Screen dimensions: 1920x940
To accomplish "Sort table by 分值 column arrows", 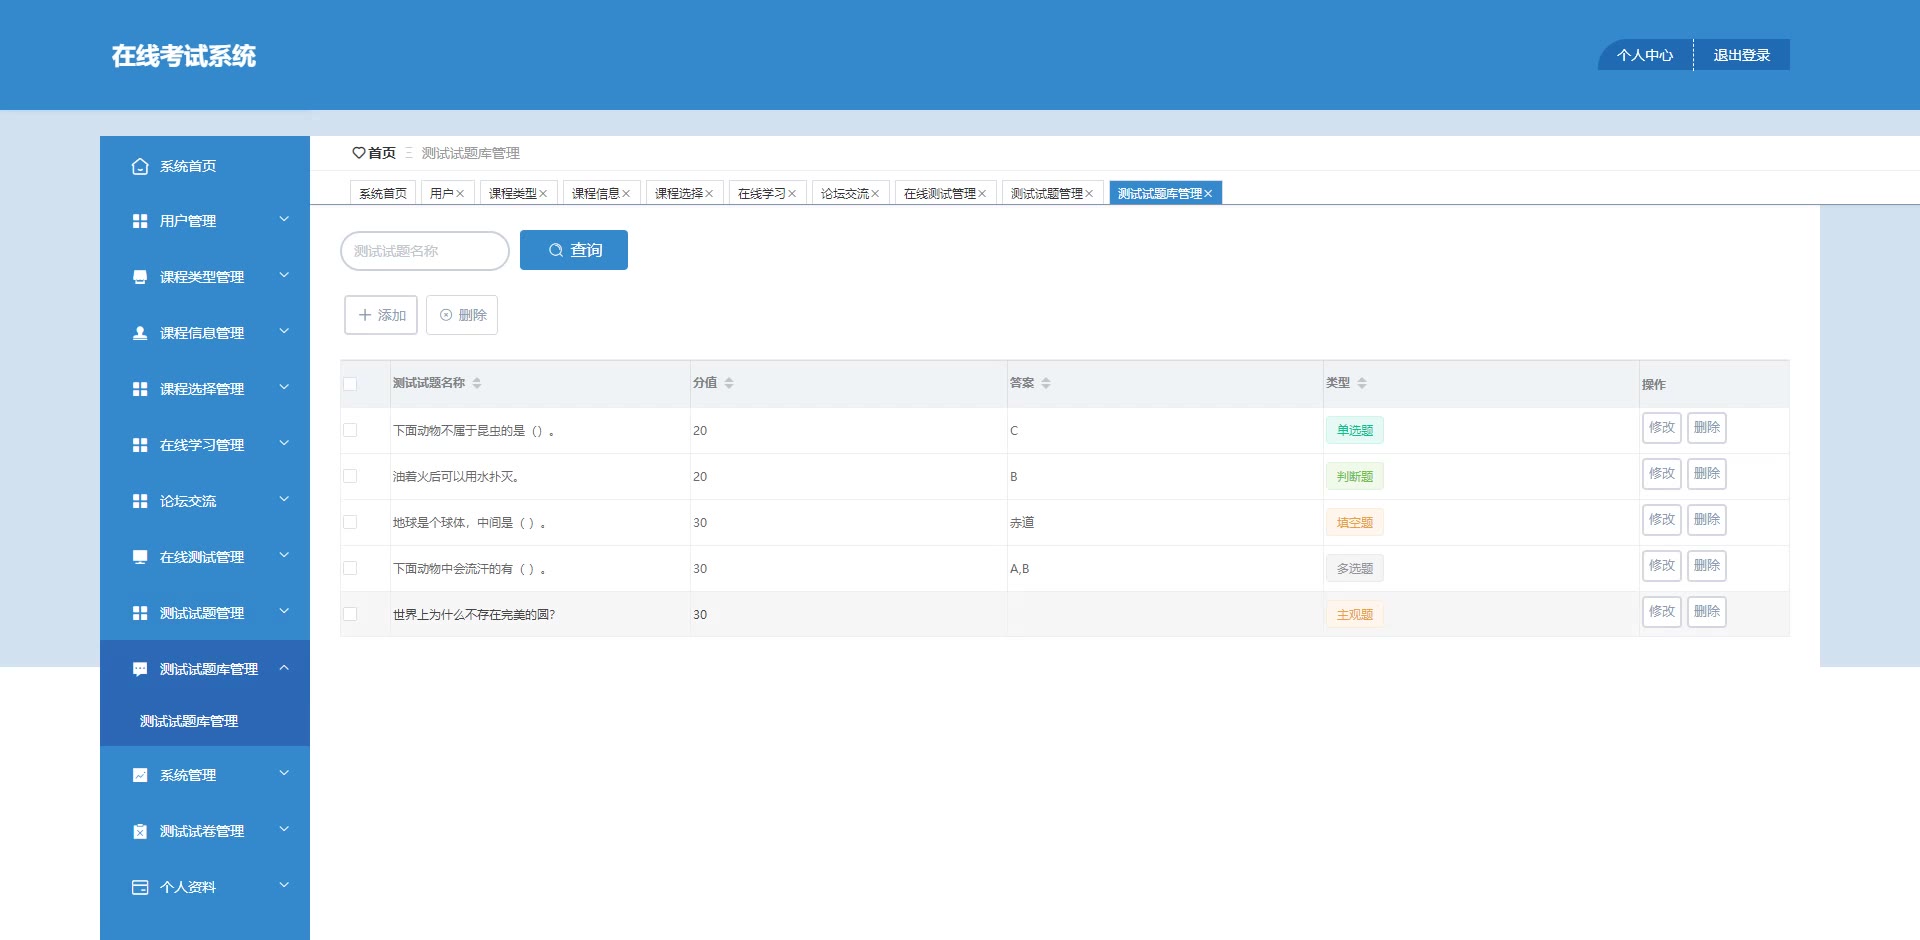I will coord(729,383).
